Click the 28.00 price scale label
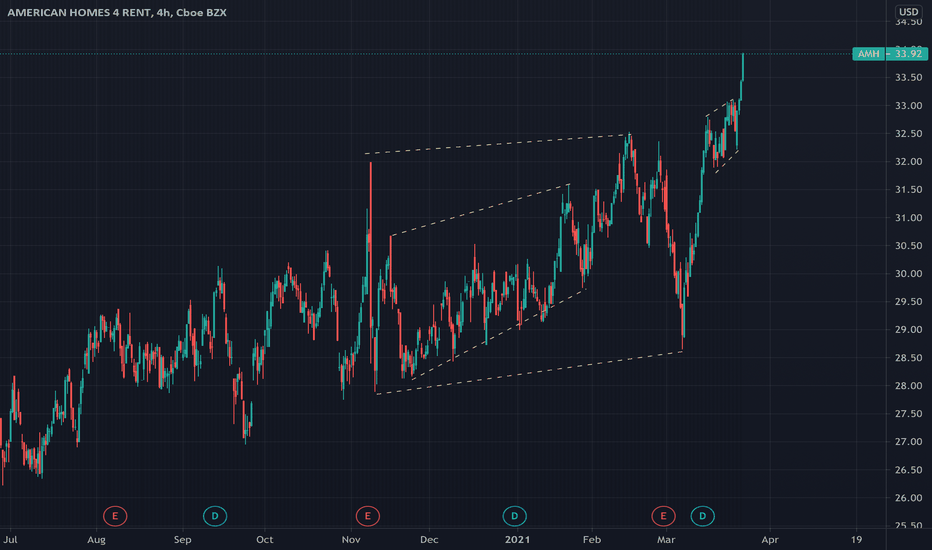Screen dimensions: 932x550 (x=909, y=385)
